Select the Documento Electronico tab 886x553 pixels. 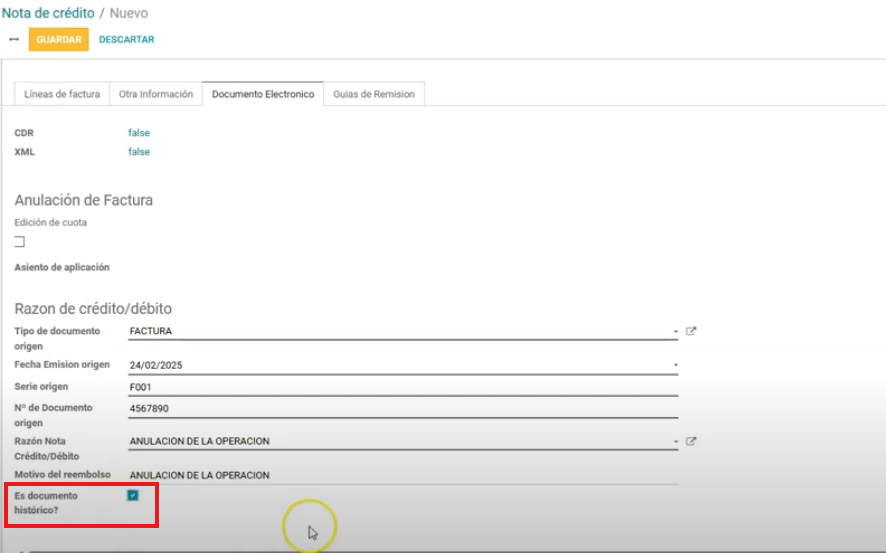tap(263, 94)
